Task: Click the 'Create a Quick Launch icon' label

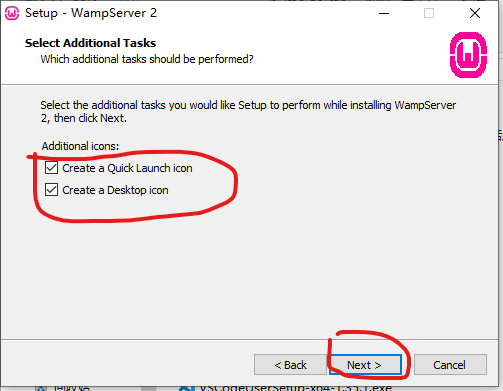Action: click(x=127, y=168)
